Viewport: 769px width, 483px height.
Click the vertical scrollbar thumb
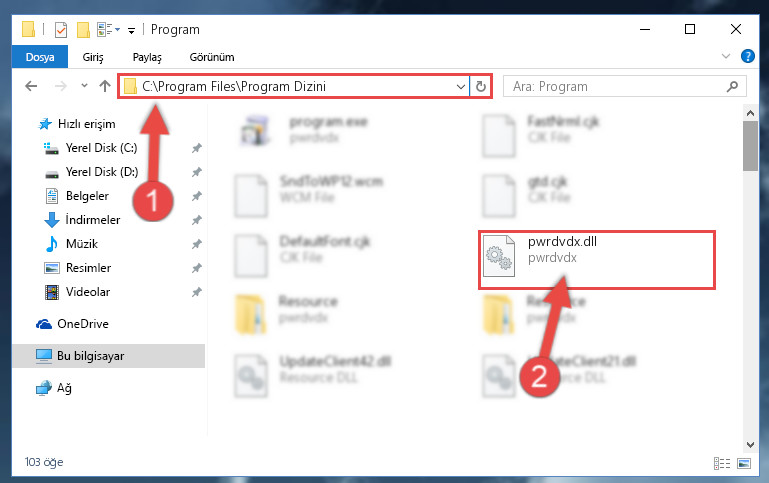pos(750,146)
